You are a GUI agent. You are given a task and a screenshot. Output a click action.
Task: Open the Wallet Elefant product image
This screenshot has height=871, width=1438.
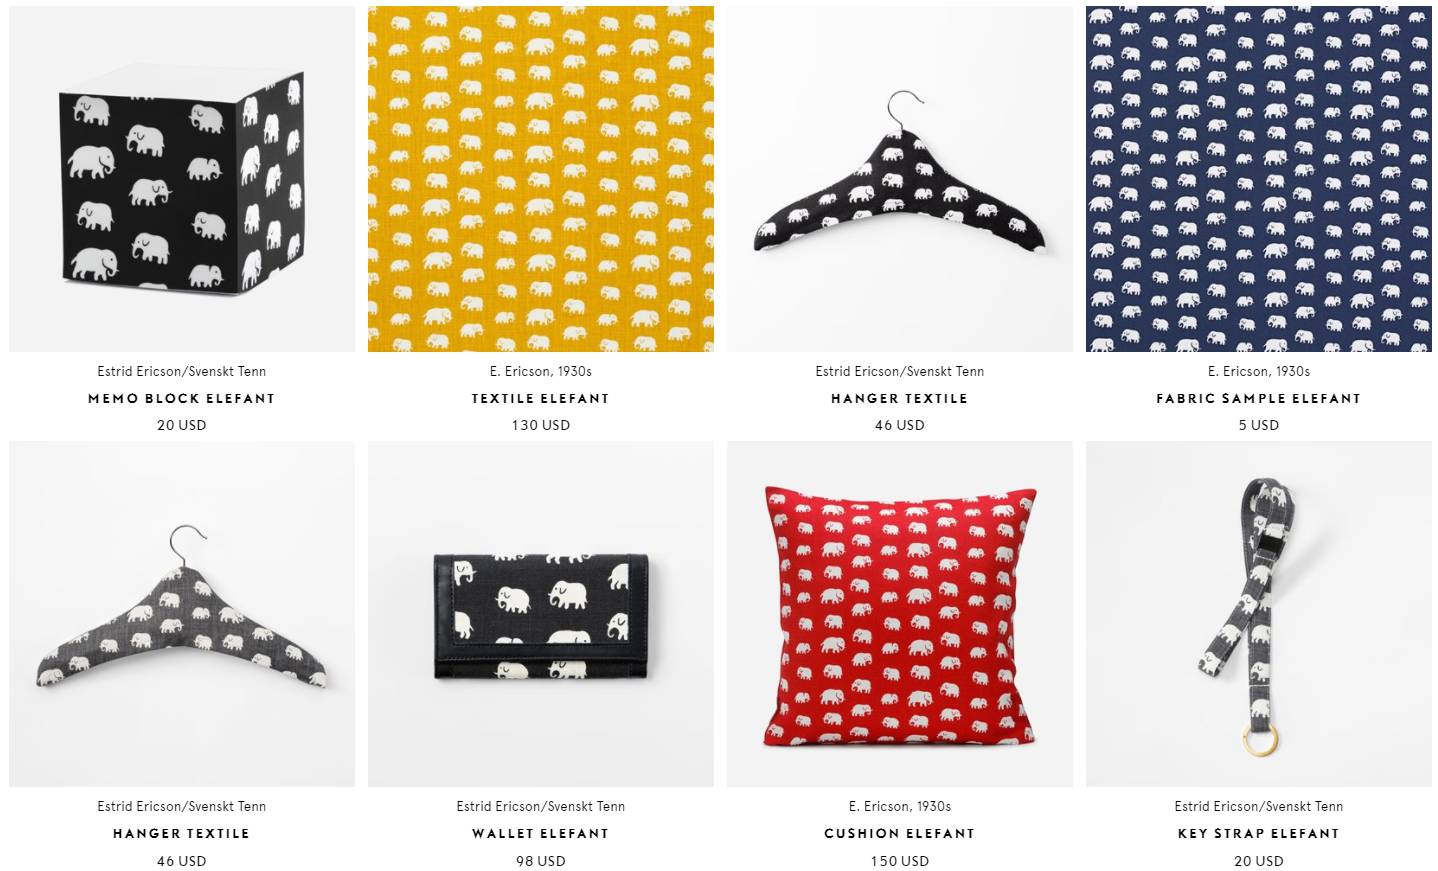point(541,614)
